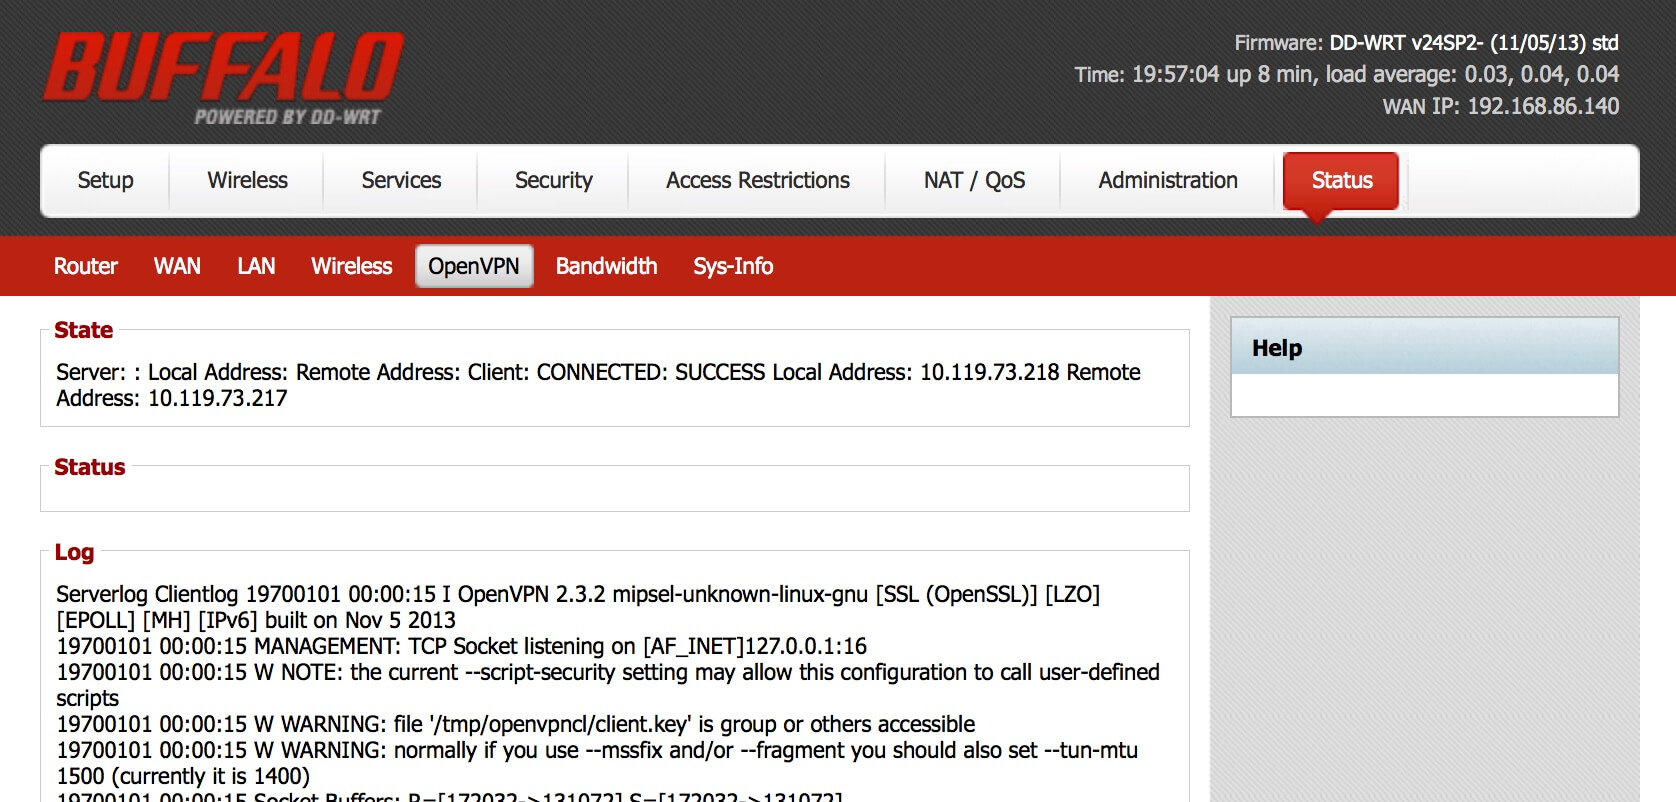
Task: Select the OpenVPN sub-tab
Action: [x=474, y=266]
